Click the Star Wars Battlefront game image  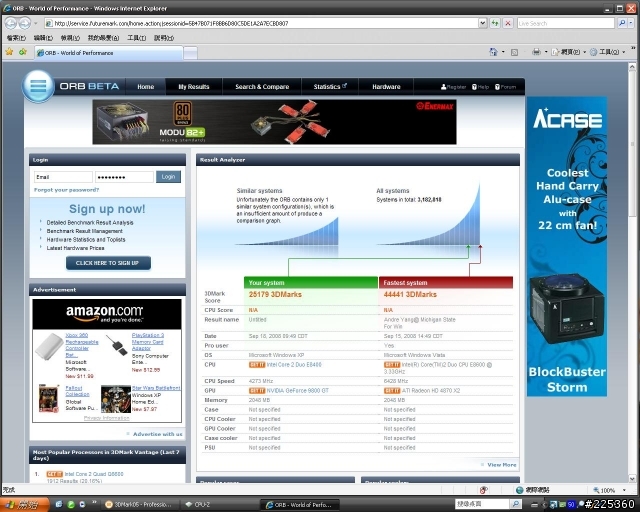pos(116,399)
